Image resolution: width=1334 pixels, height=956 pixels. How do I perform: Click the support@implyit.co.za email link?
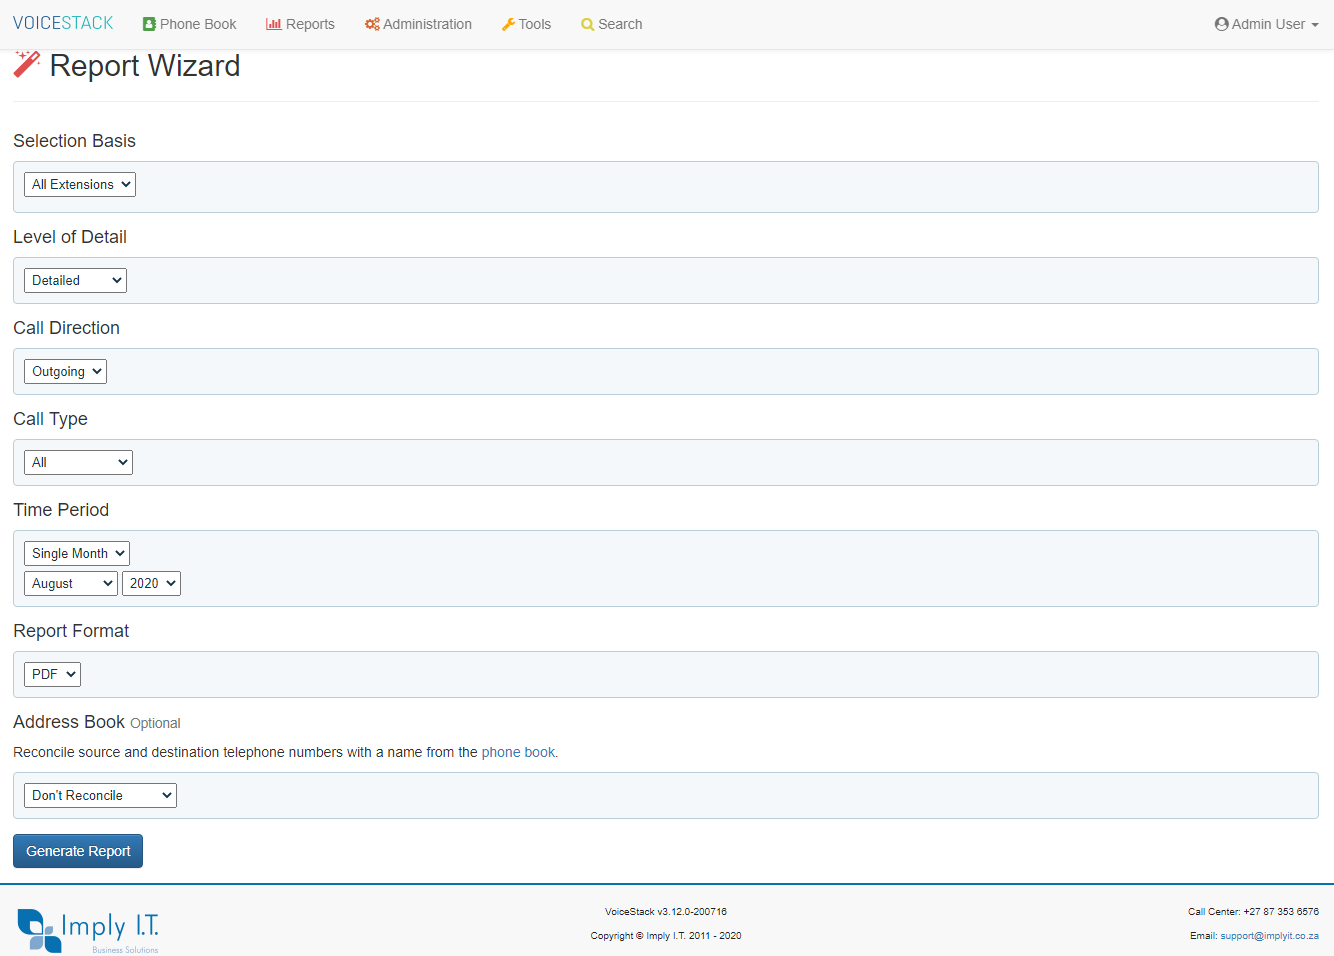pyautogui.click(x=1269, y=936)
